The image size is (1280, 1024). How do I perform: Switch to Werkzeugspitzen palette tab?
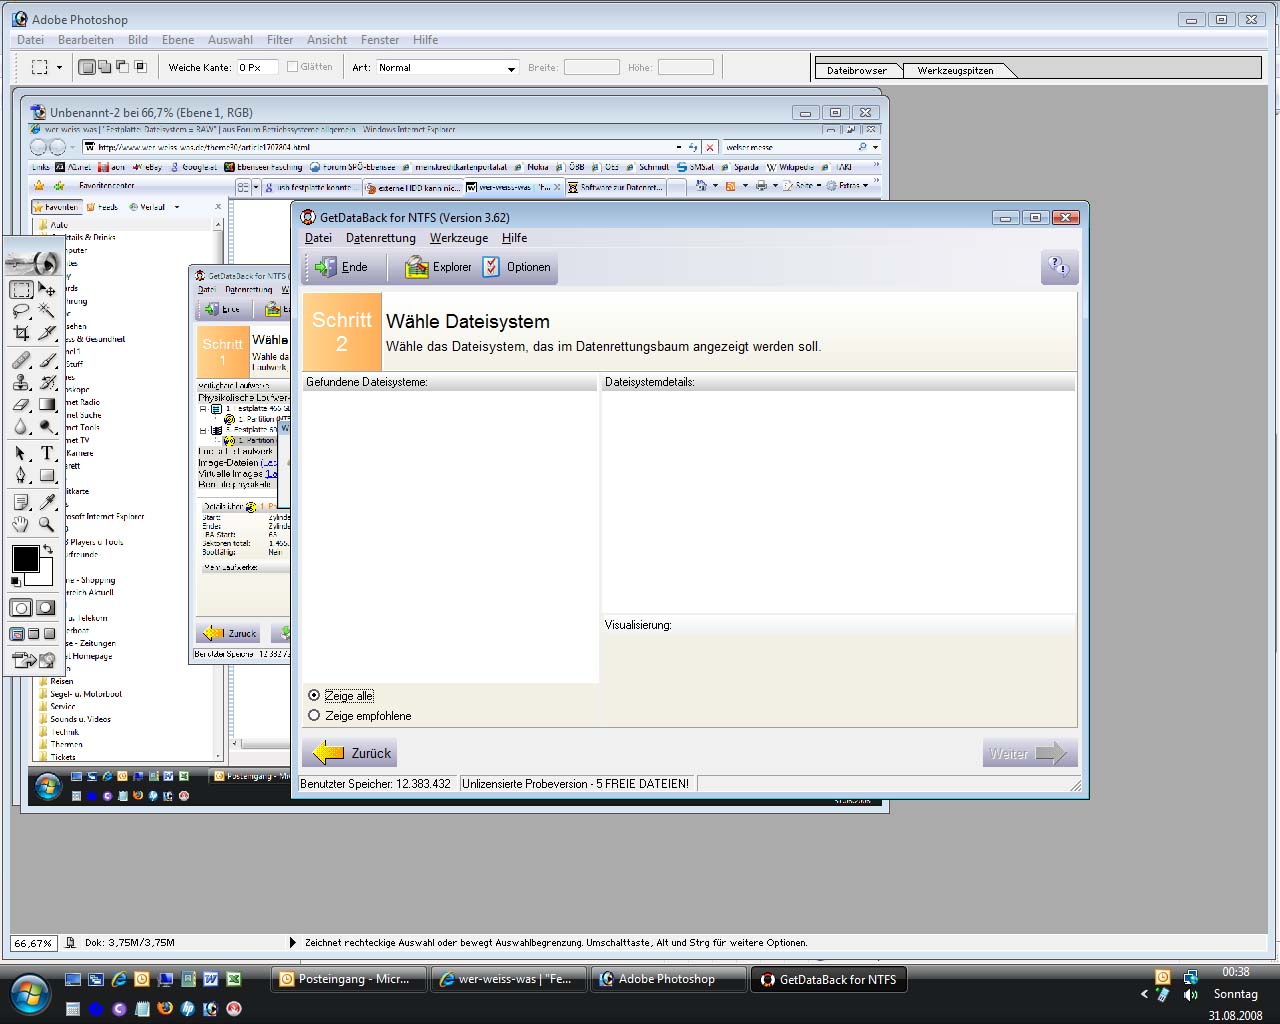(956, 70)
